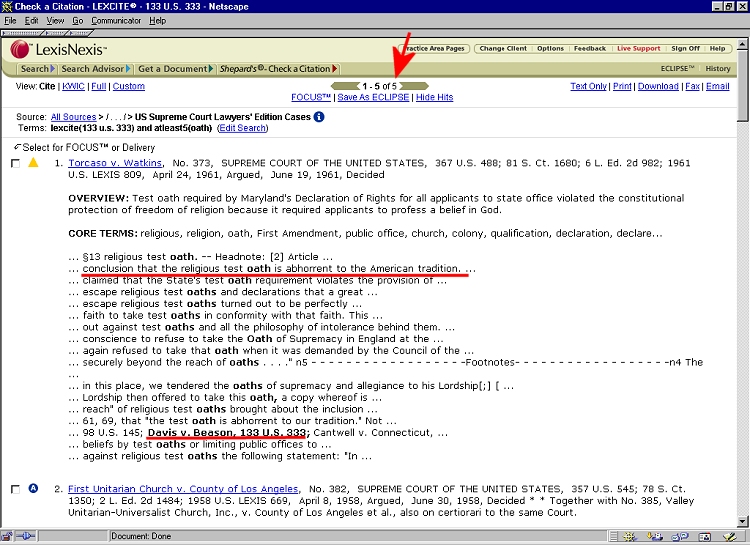Switch to KWIC view
Viewport: 750px width, 545px height.
73,86
